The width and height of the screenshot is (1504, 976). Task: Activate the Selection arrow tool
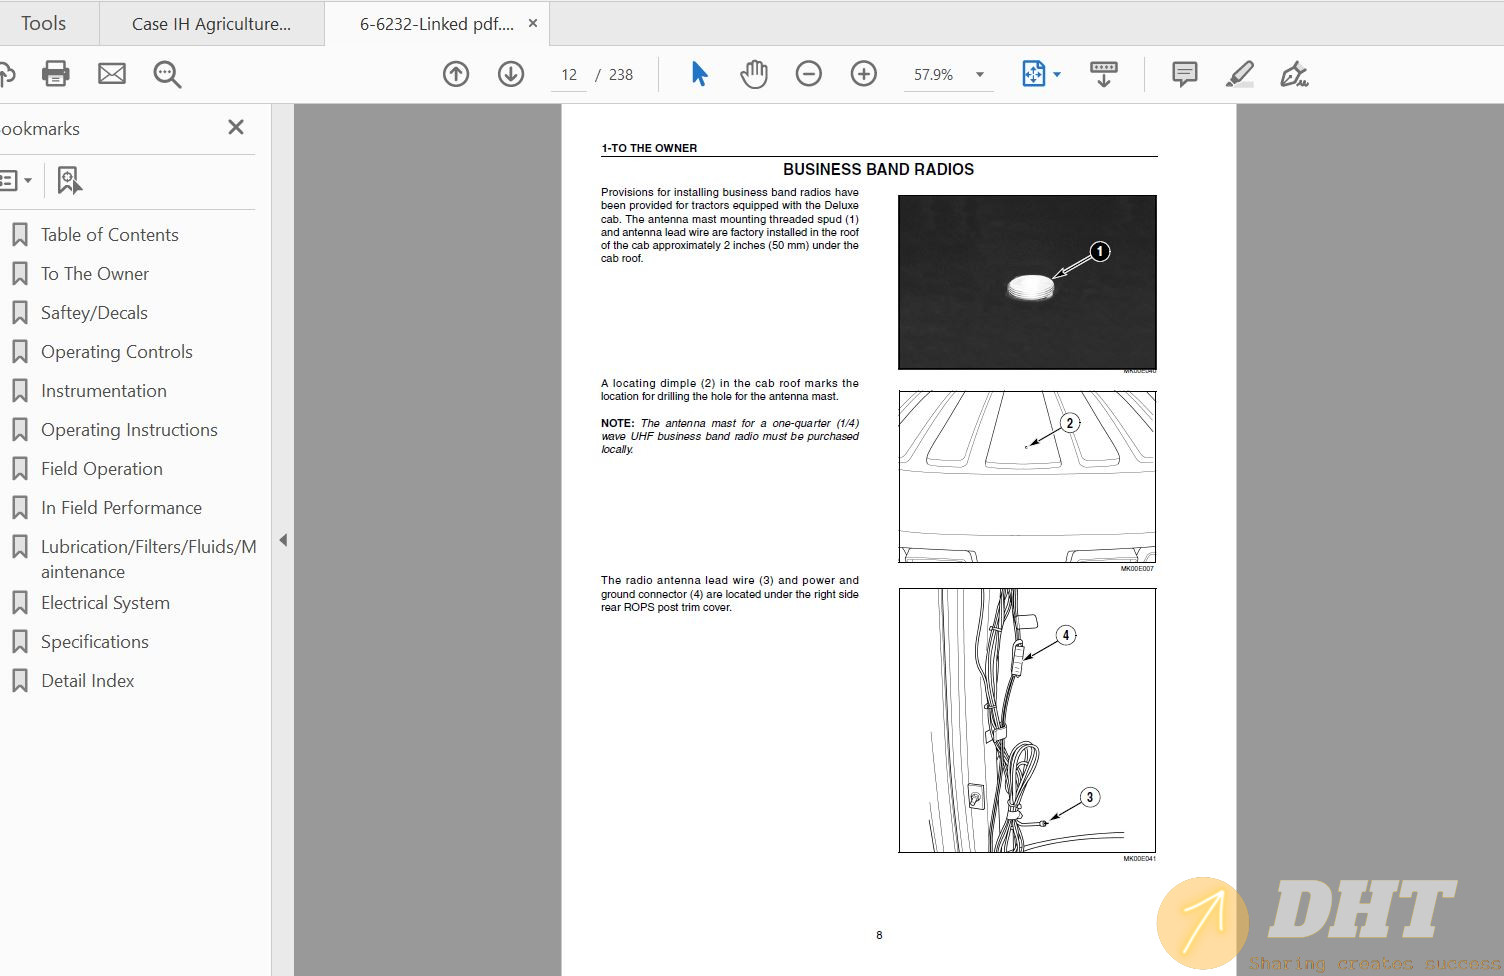699,74
